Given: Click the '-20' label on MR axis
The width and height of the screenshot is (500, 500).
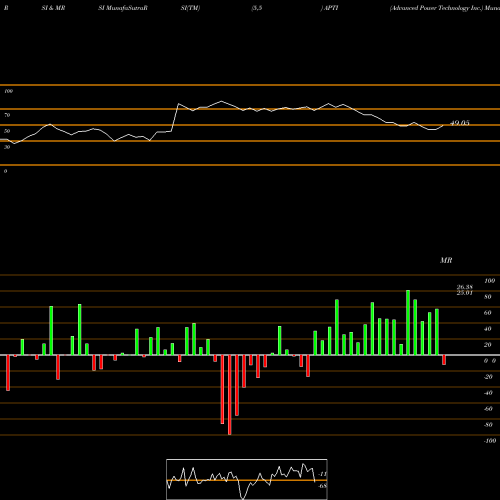Looking at the screenshot, I should coord(488,377).
